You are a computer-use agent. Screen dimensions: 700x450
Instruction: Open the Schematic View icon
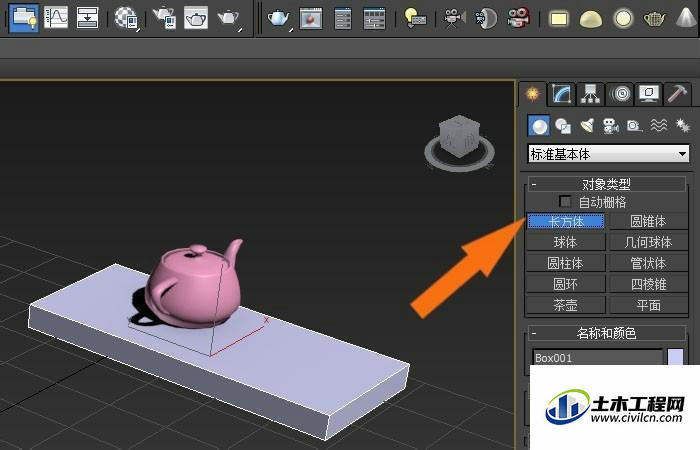[88, 17]
